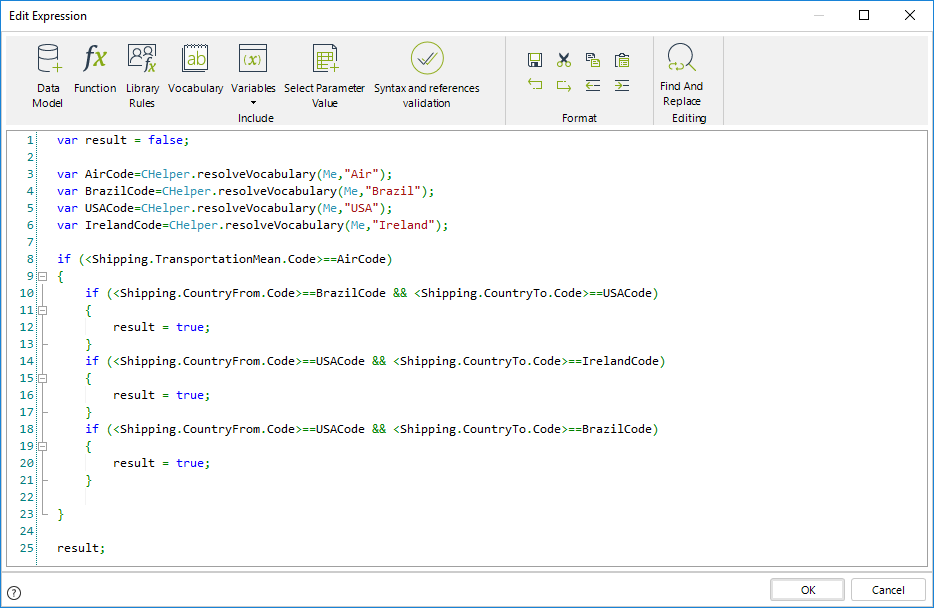Maximize the Edit Expression window
Viewport: 934px width, 608px height.
coord(864,15)
